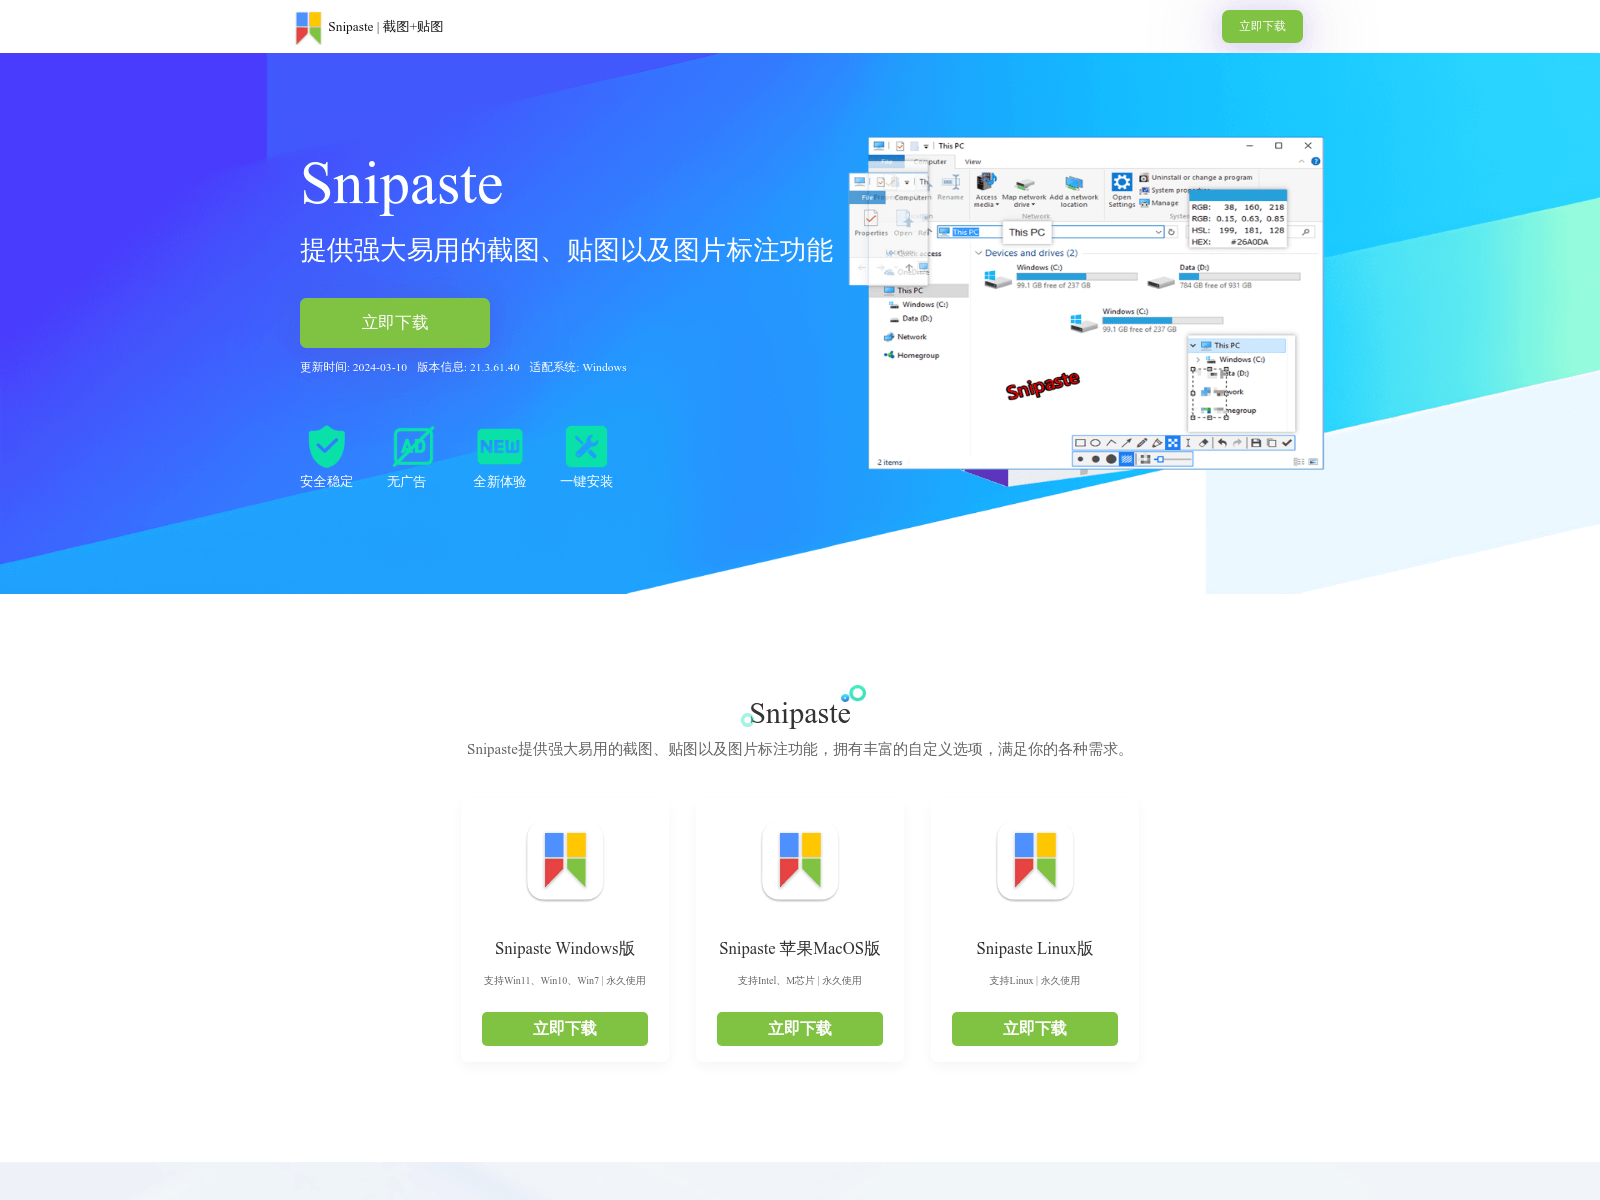1600x1200 pixels.
Task: Click the Snipaste Windows版 title text
Action: tap(565, 948)
